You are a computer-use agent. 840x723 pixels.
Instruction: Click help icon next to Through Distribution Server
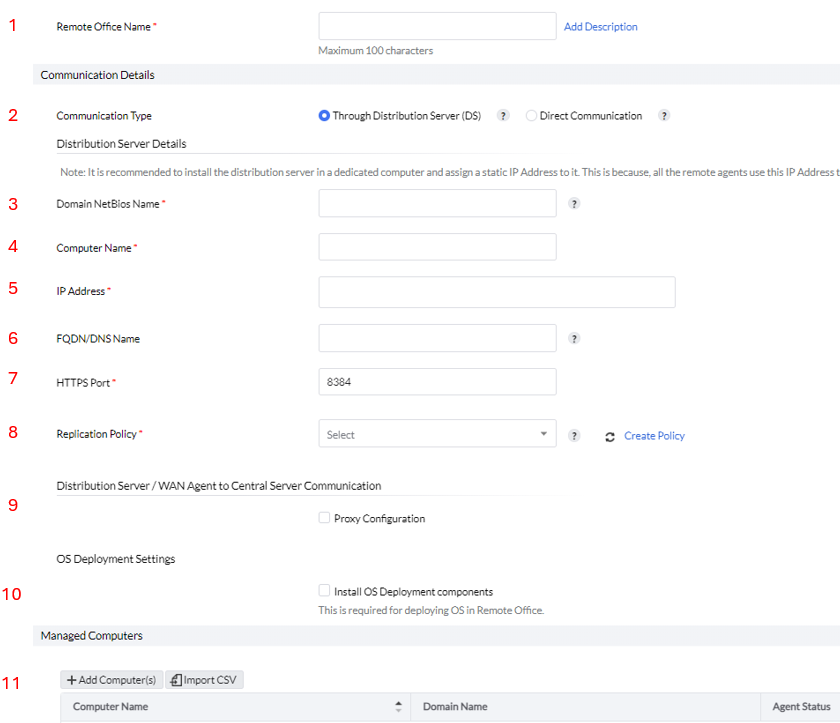[504, 116]
